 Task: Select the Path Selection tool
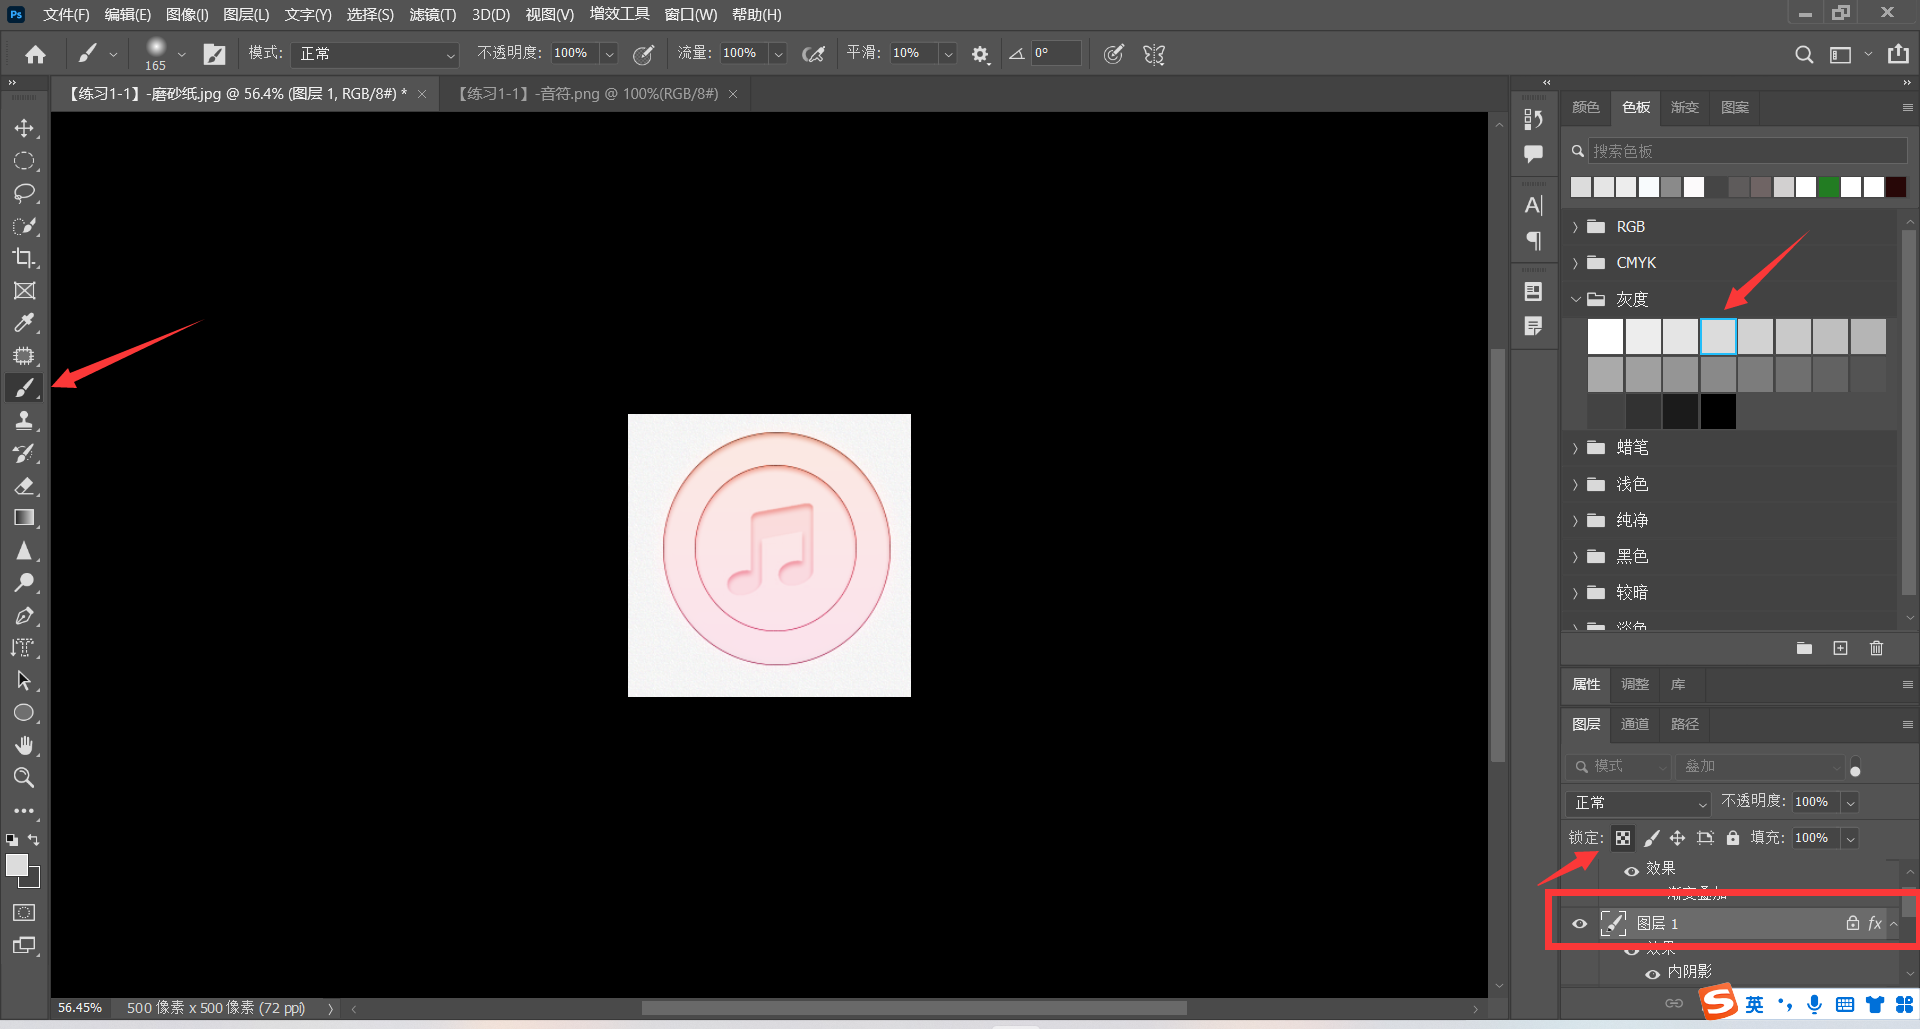pyautogui.click(x=24, y=681)
